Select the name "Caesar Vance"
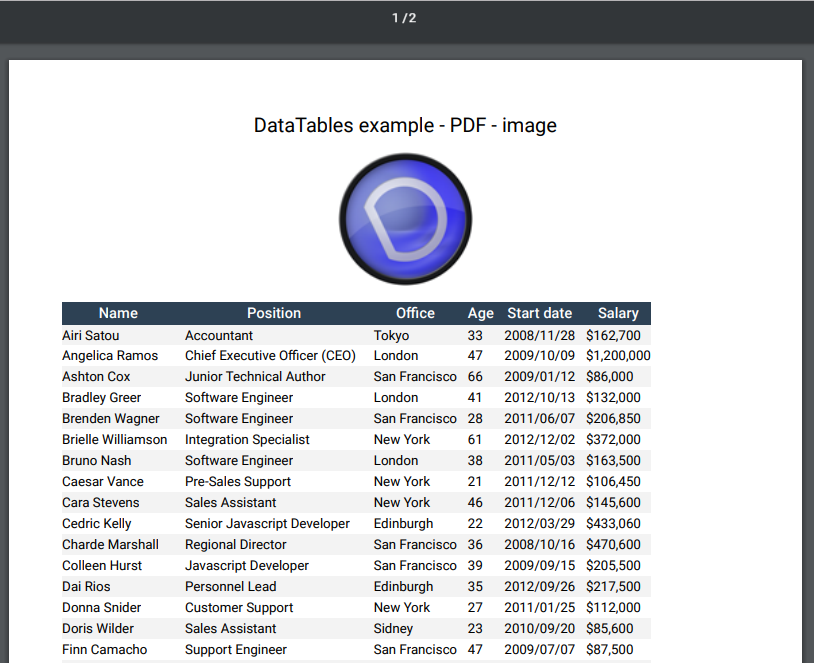 tap(103, 482)
